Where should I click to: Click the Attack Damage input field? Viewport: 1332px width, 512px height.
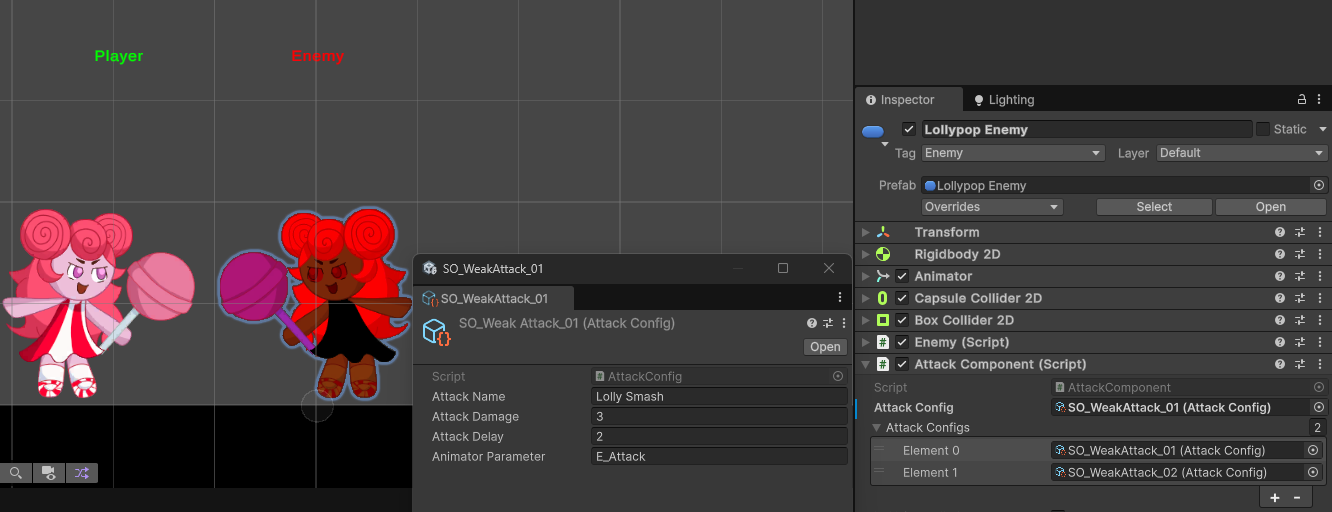[x=720, y=417]
